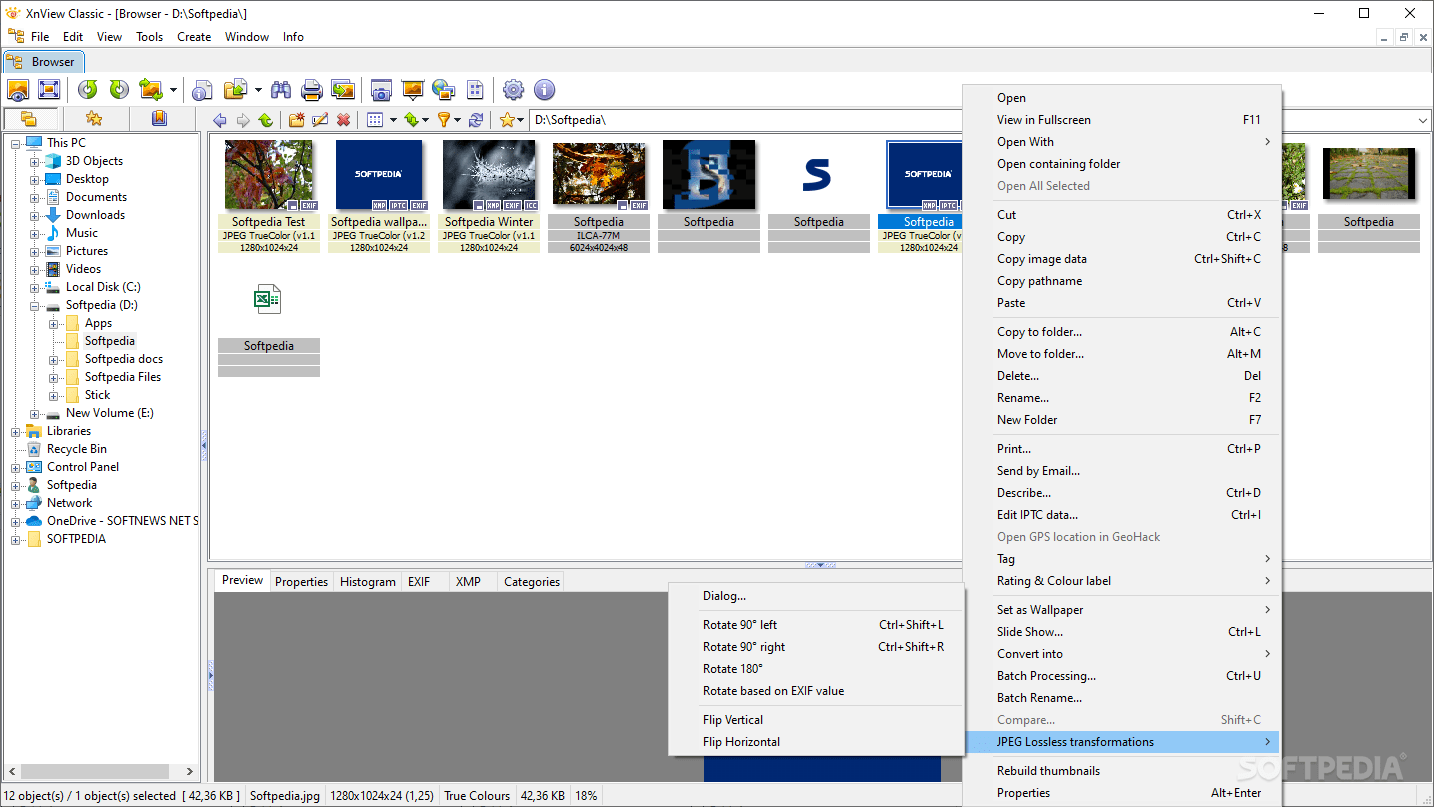This screenshot has height=807, width=1434.
Task: Open the address path dropdown arrow
Action: point(1423,120)
